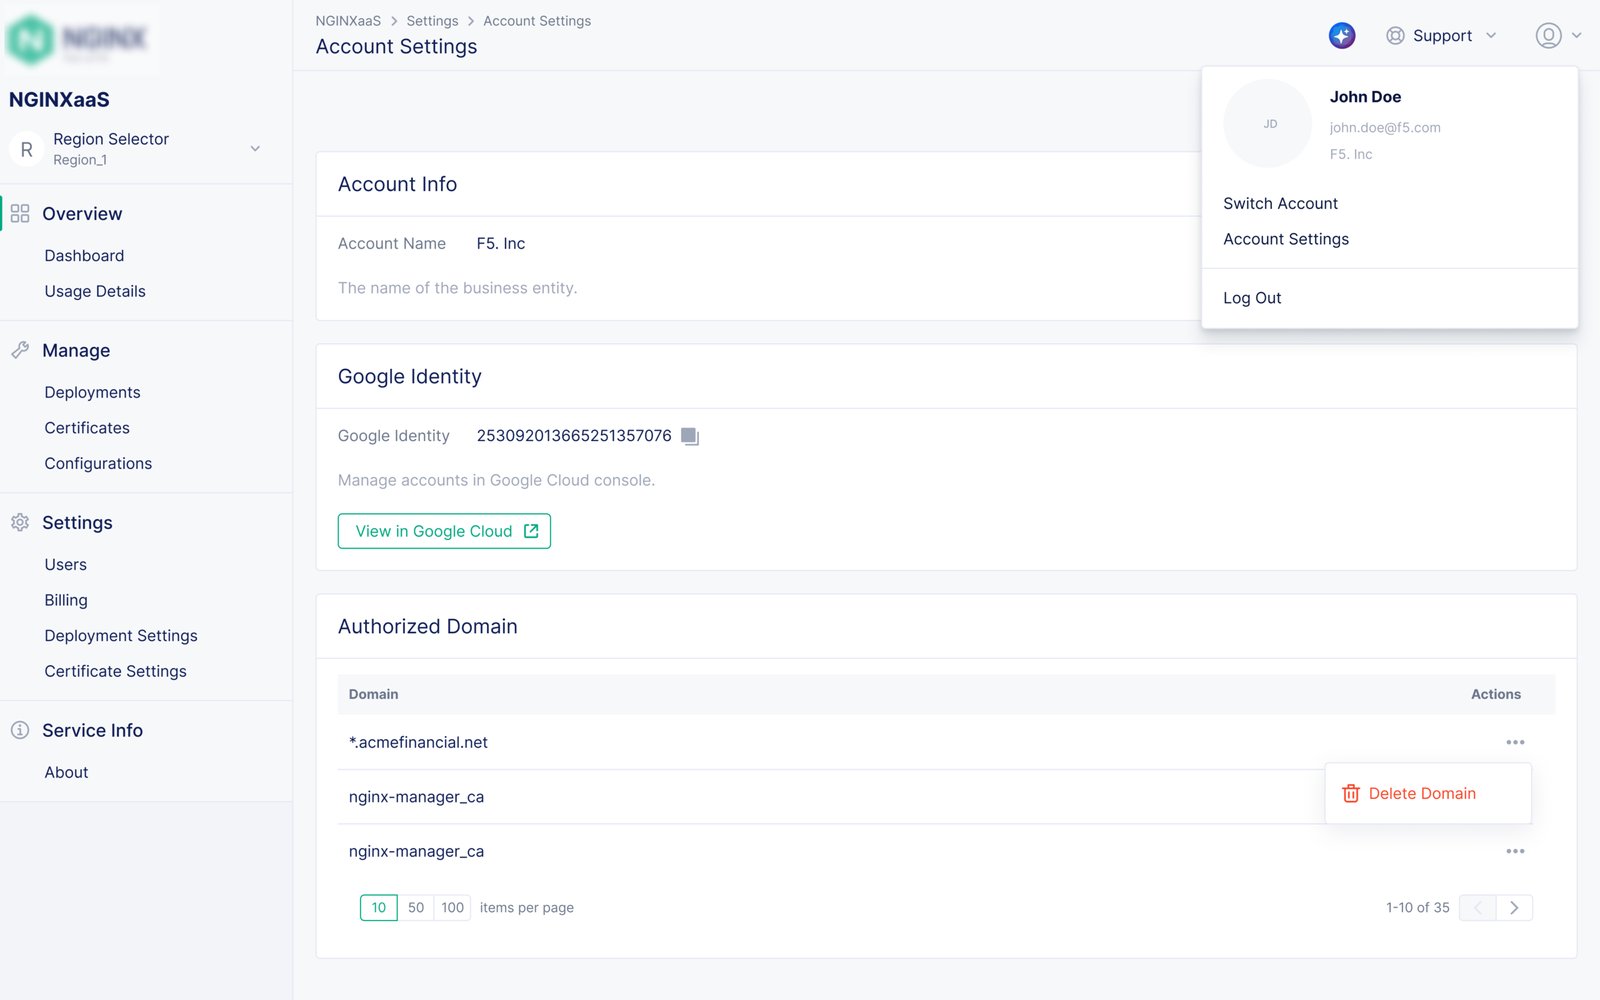
Task: Click the Service Info icon
Action: pyautogui.click(x=20, y=731)
